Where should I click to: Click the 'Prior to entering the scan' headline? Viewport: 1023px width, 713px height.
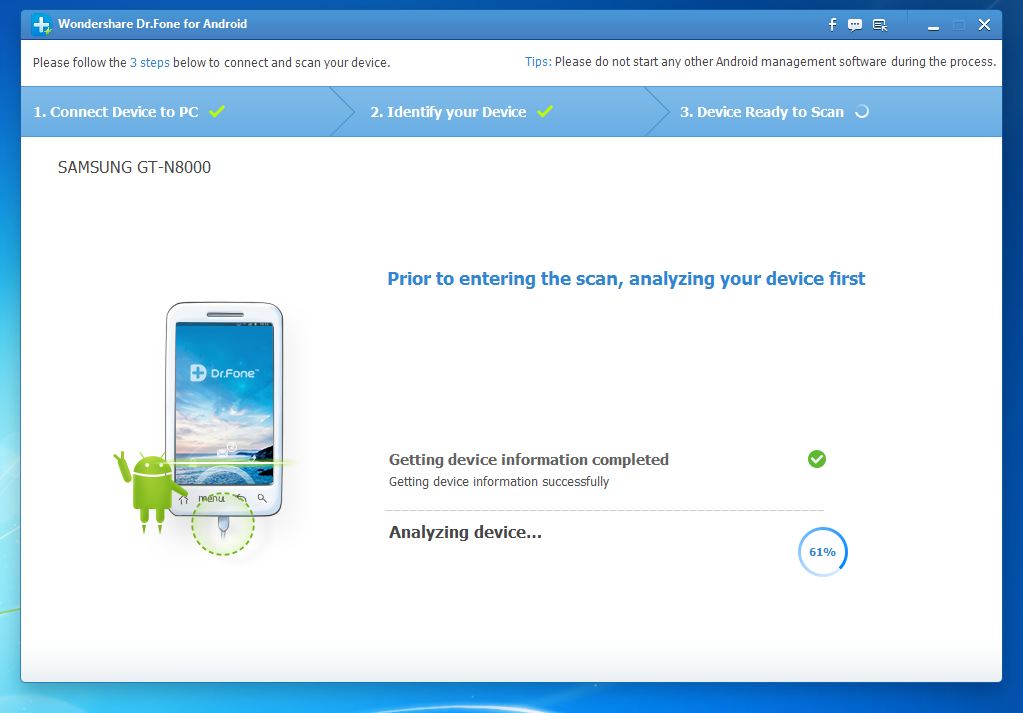coord(626,279)
